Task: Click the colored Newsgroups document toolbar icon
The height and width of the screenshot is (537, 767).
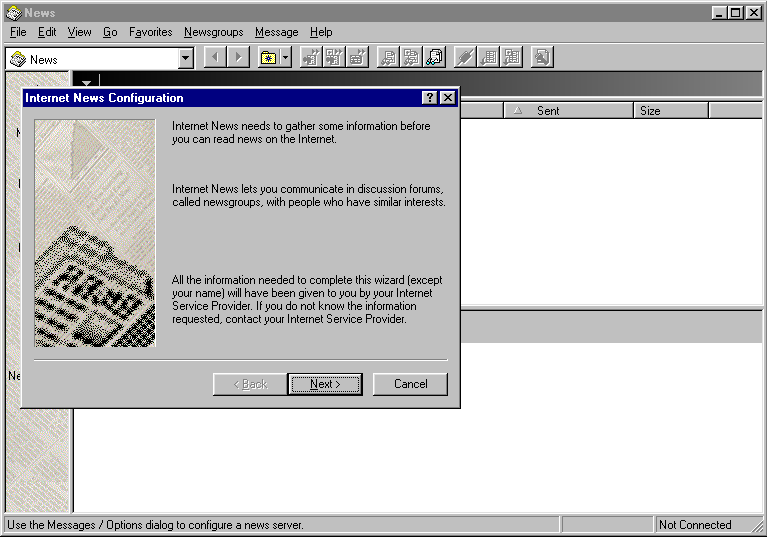Action: click(434, 57)
